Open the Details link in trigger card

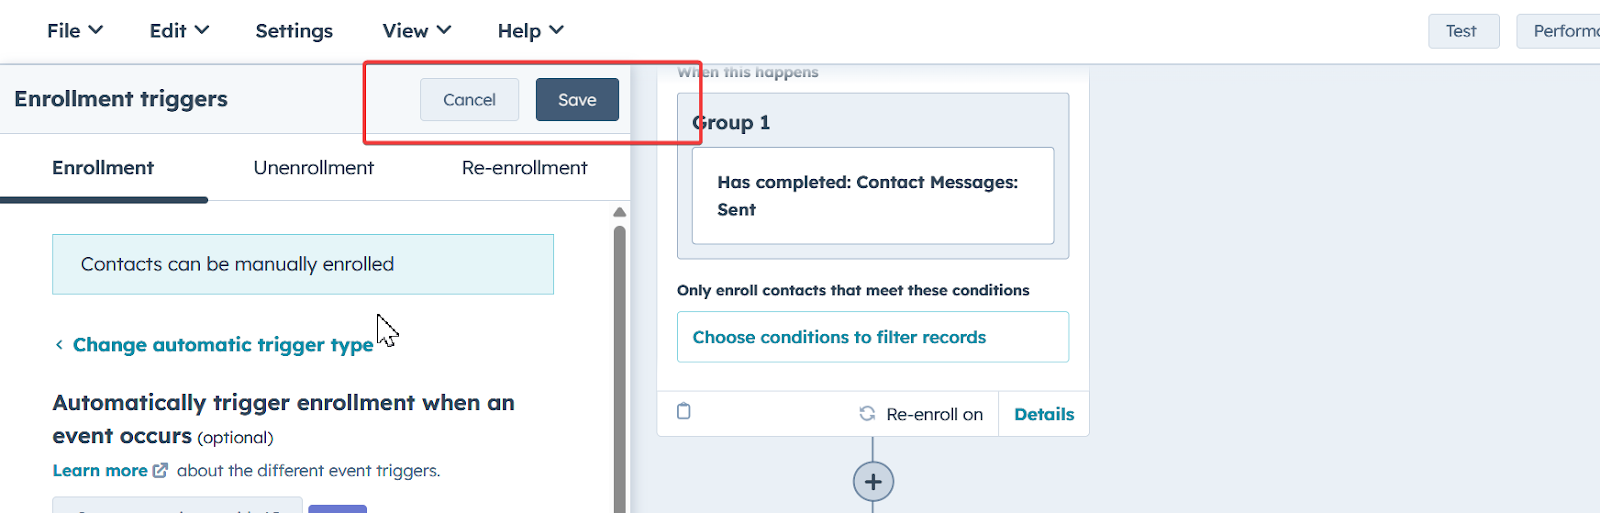pyautogui.click(x=1044, y=414)
